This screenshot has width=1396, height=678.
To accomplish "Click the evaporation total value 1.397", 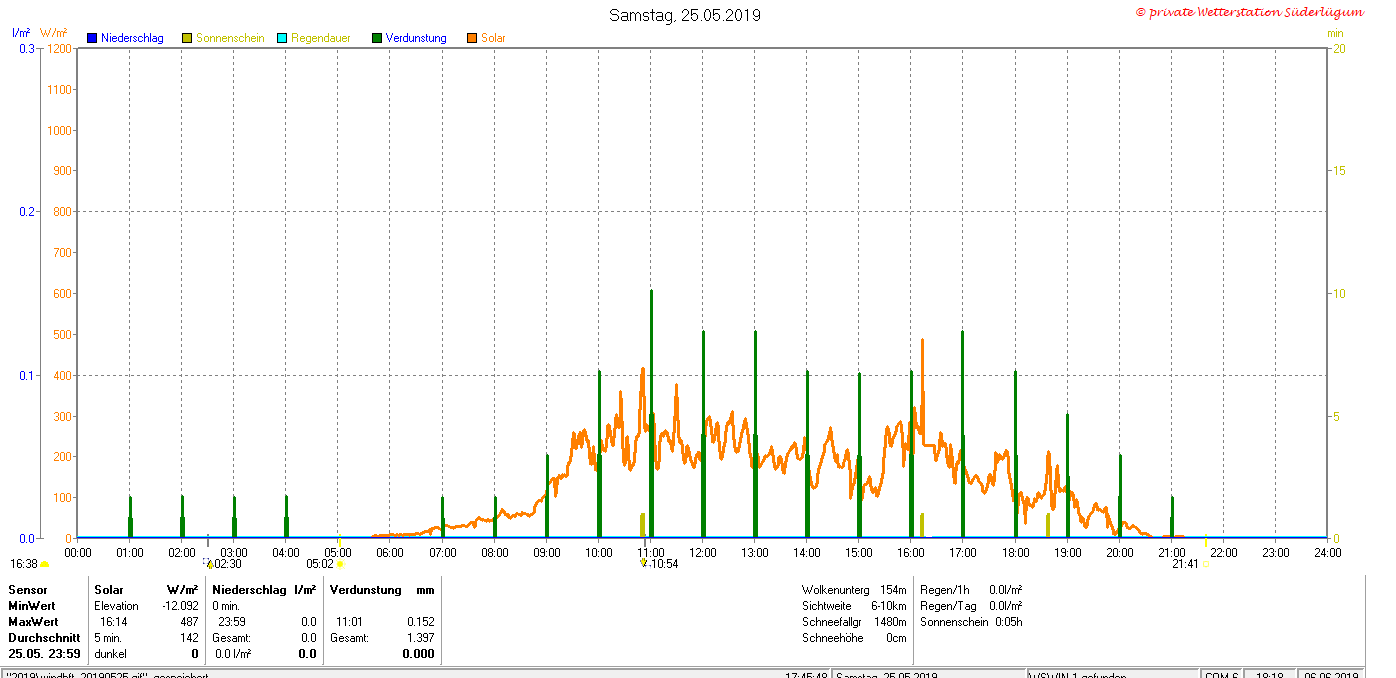I will [420, 638].
